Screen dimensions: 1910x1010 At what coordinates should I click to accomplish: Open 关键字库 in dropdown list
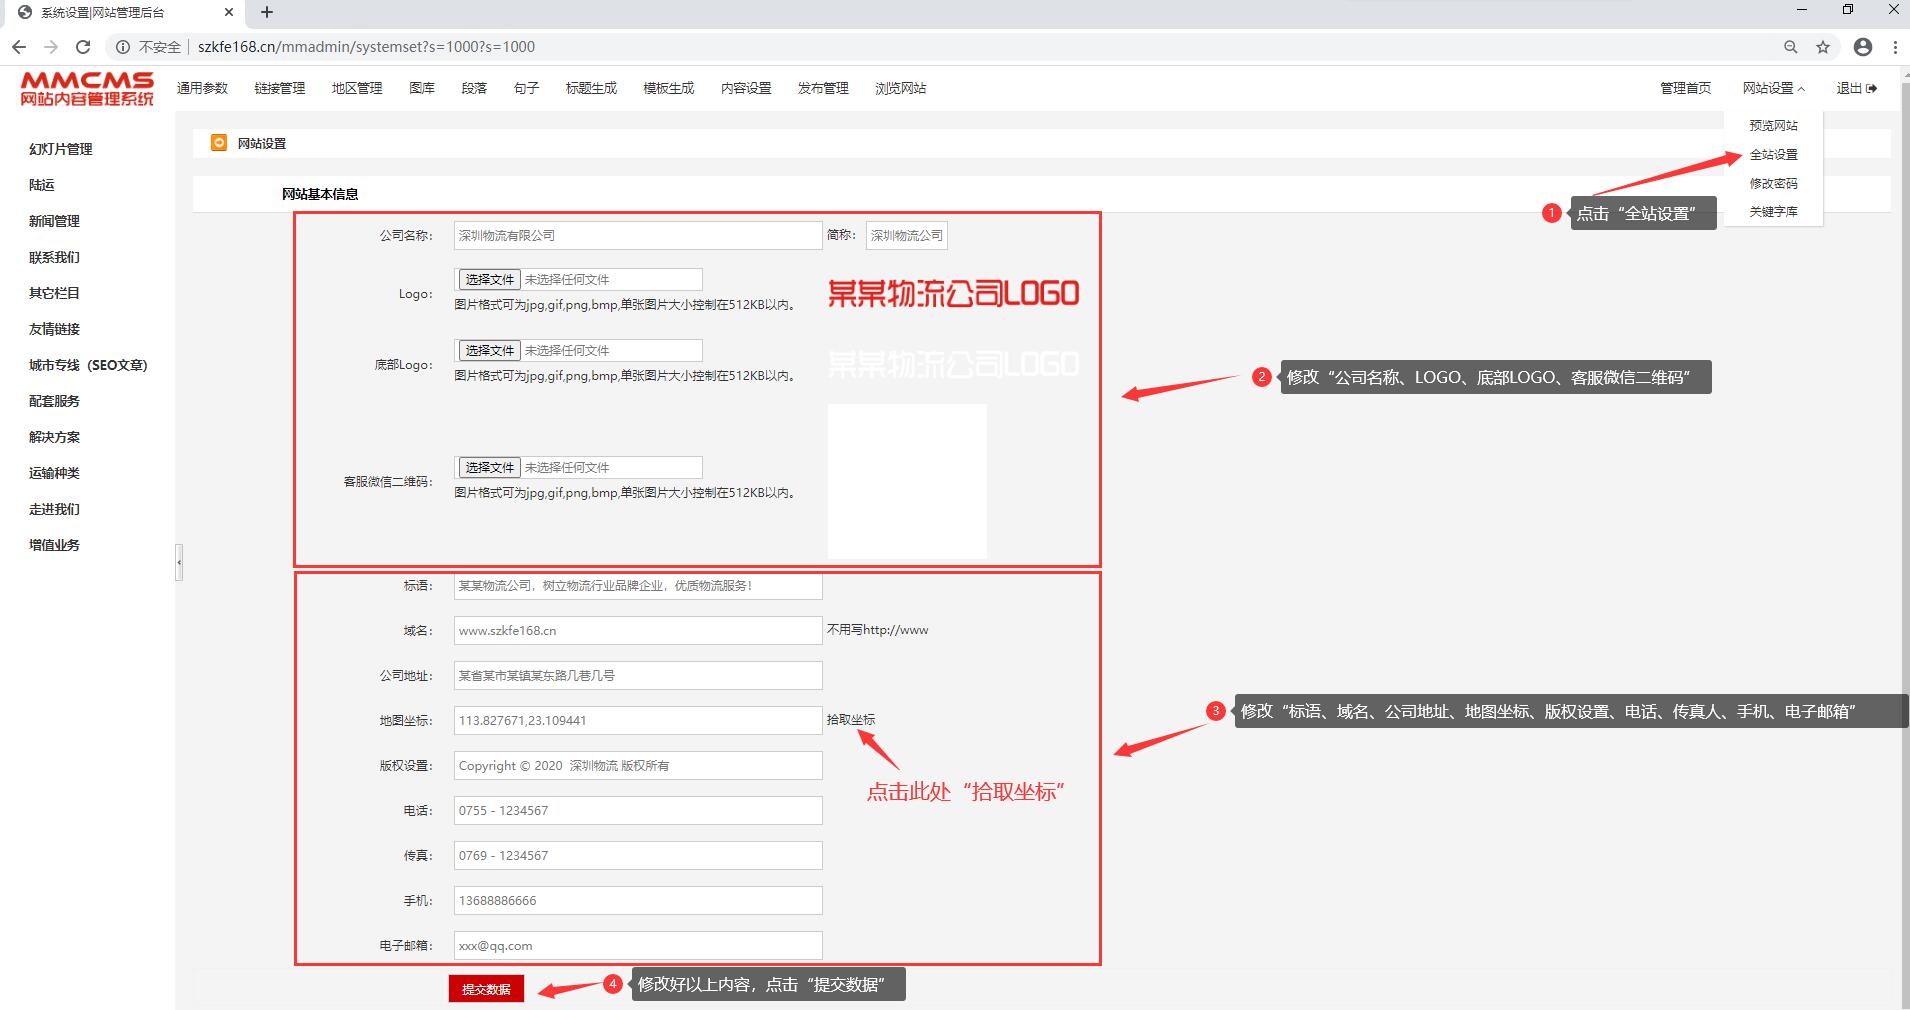tap(1773, 212)
